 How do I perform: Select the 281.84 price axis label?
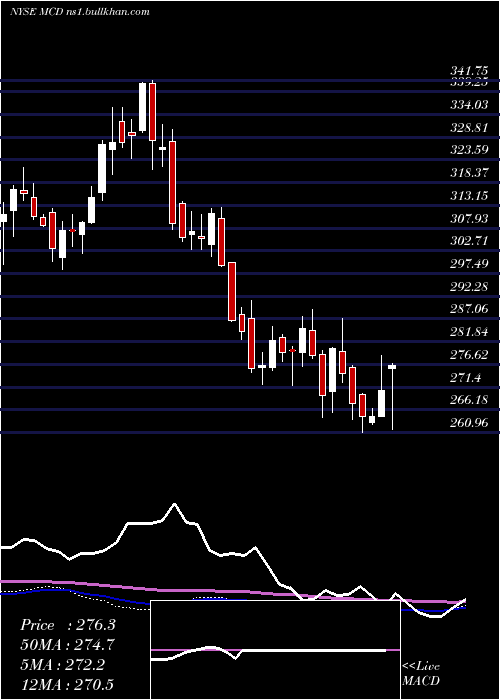click(469, 332)
